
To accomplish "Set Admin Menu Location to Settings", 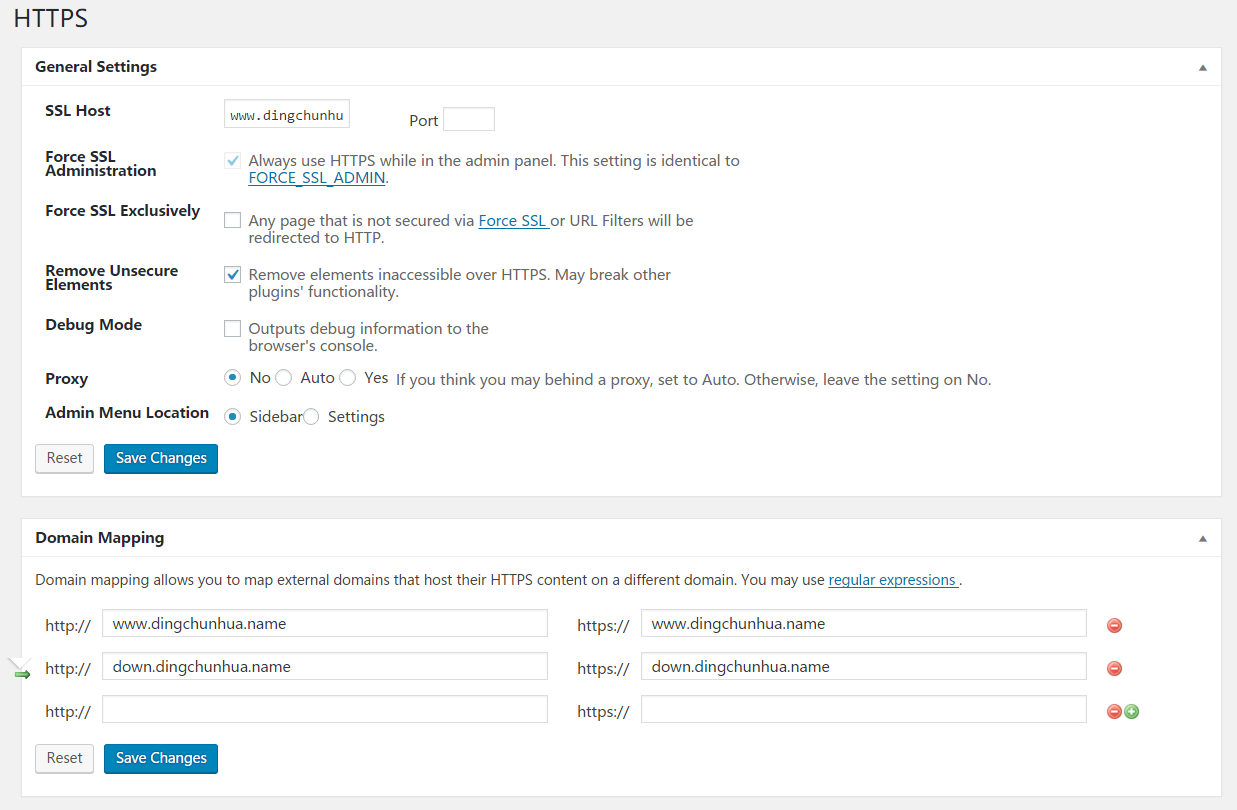I will point(311,417).
